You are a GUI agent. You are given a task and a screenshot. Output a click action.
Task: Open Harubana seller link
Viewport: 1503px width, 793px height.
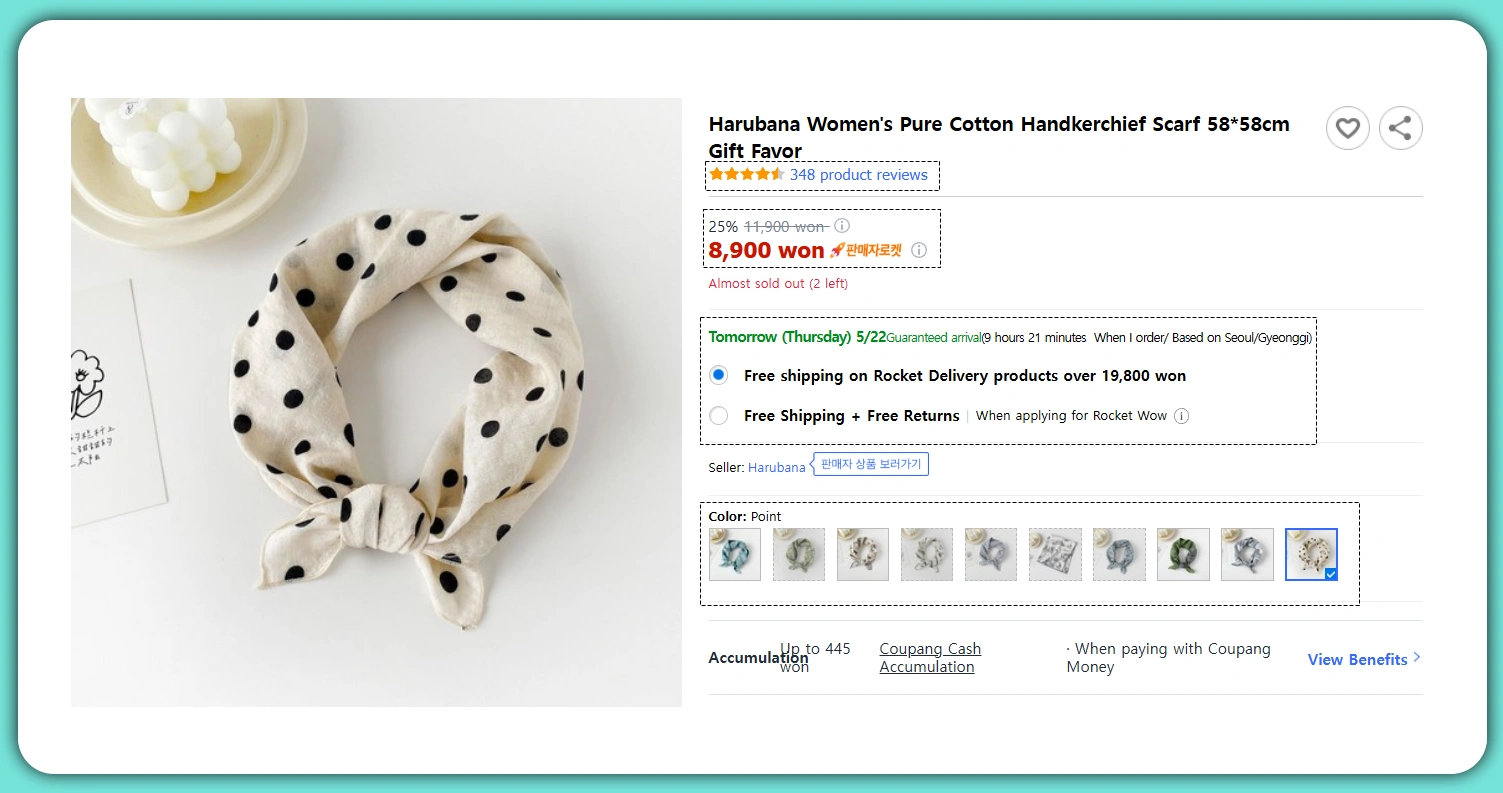(776, 467)
